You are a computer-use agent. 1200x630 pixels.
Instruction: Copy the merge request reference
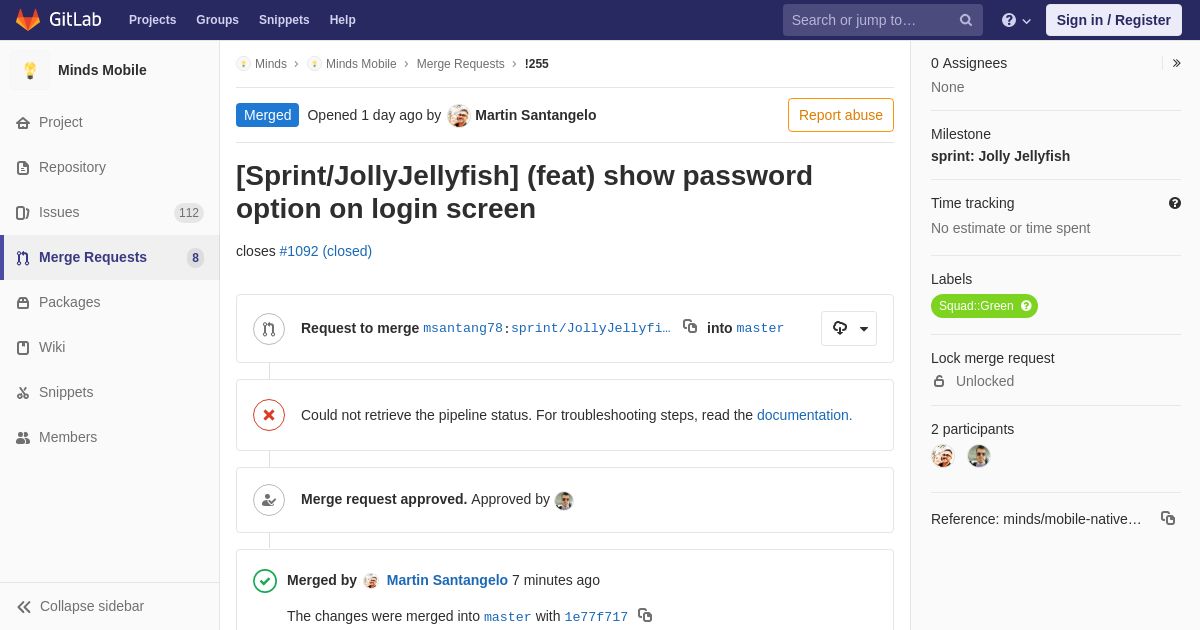pos(1168,518)
